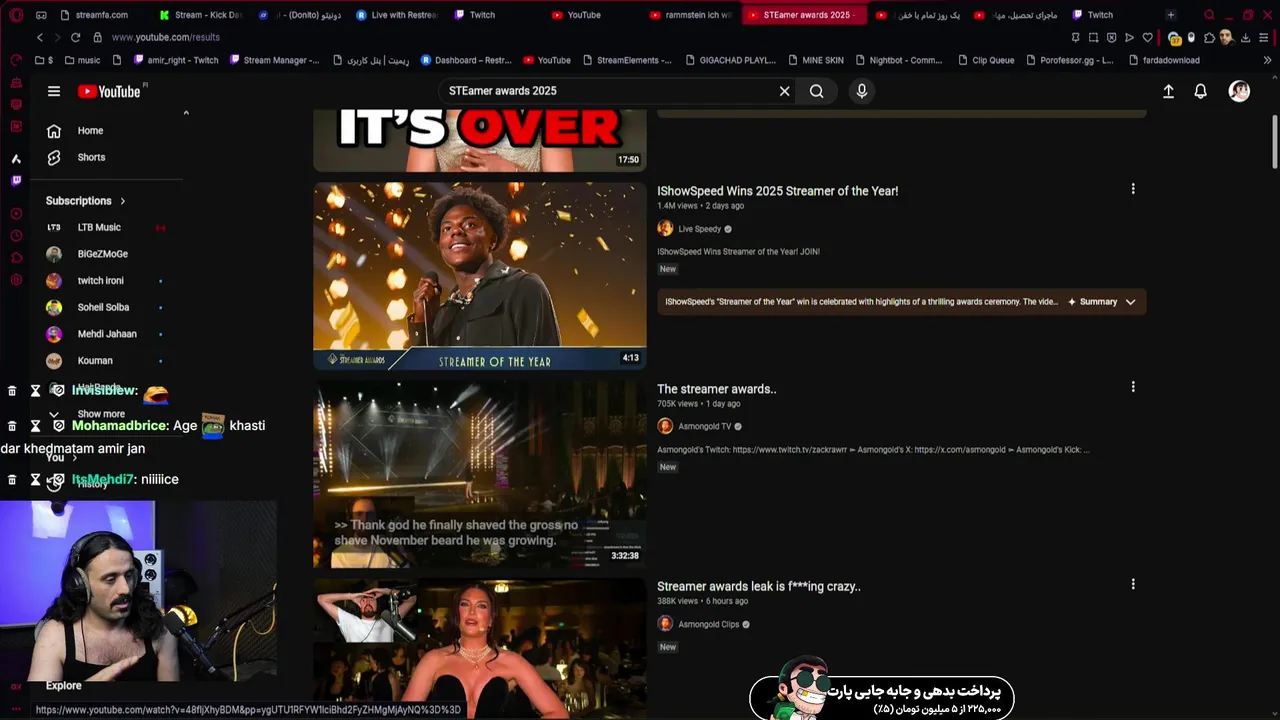Screen dimensions: 1280x720
Task: Open the 'IShowSpeed Wins 2025 Streamer of the Year!' title
Action: (x=777, y=191)
